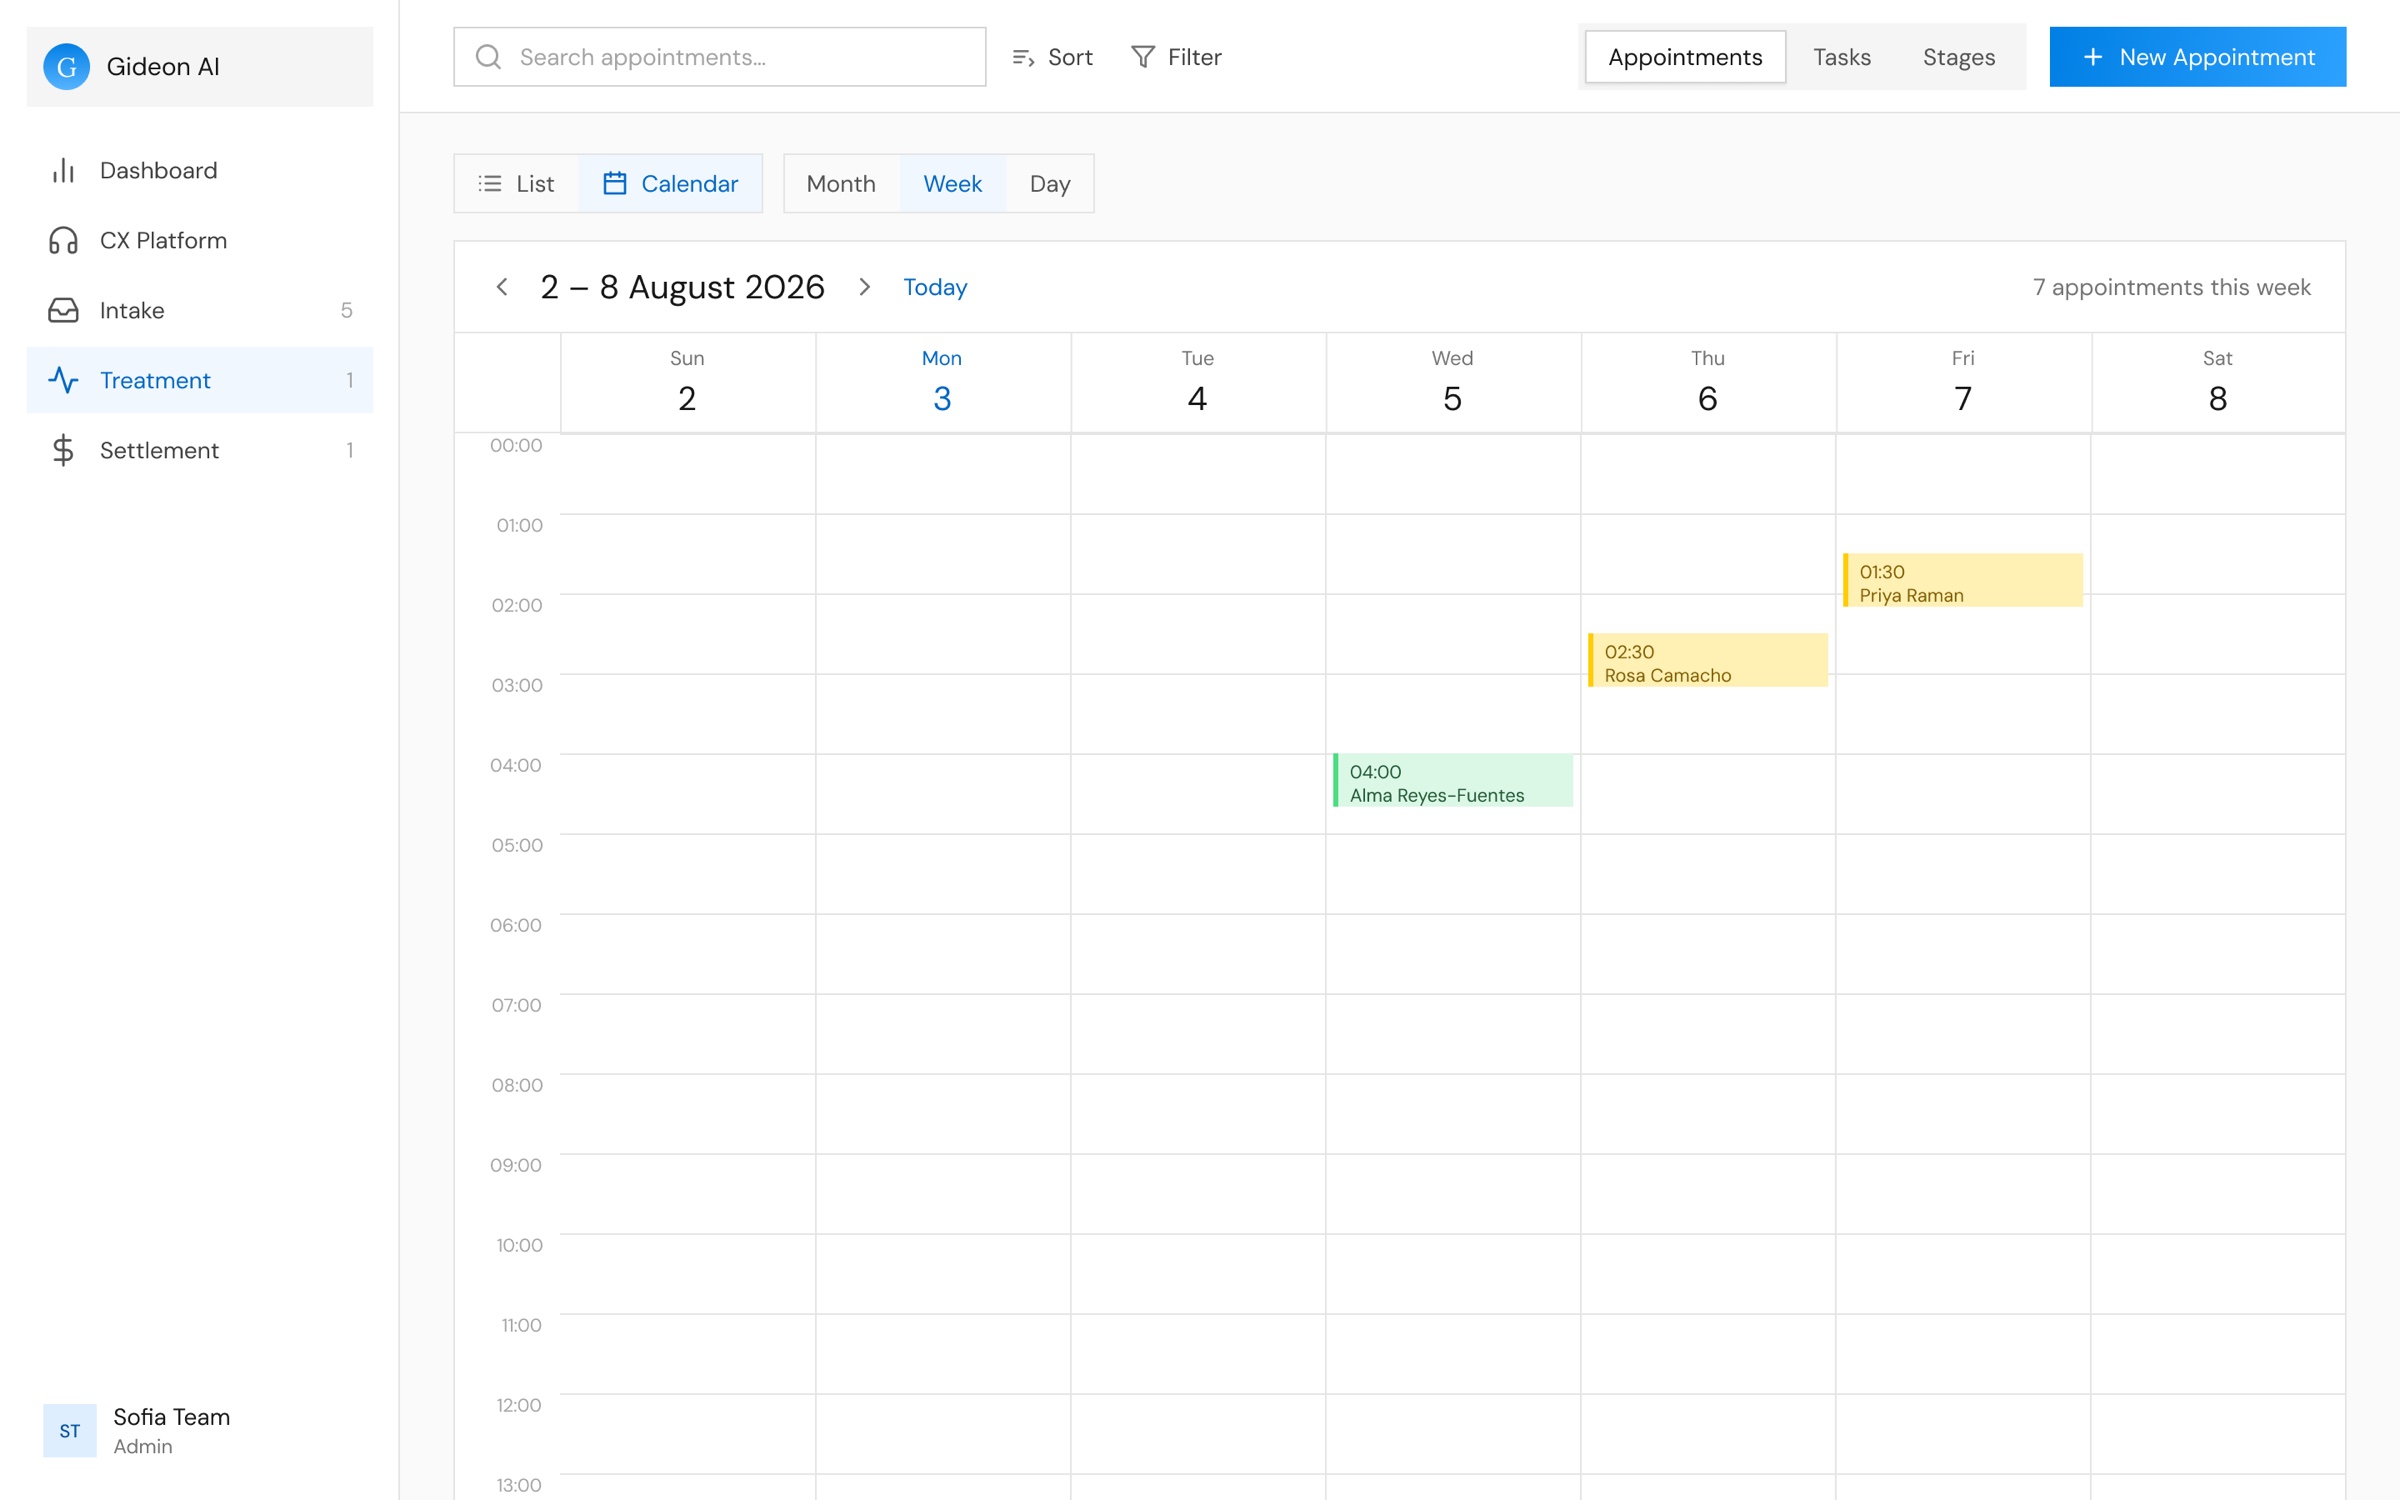This screenshot has width=2400, height=1500.
Task: Open the Filter options
Action: pyautogui.click(x=1176, y=57)
